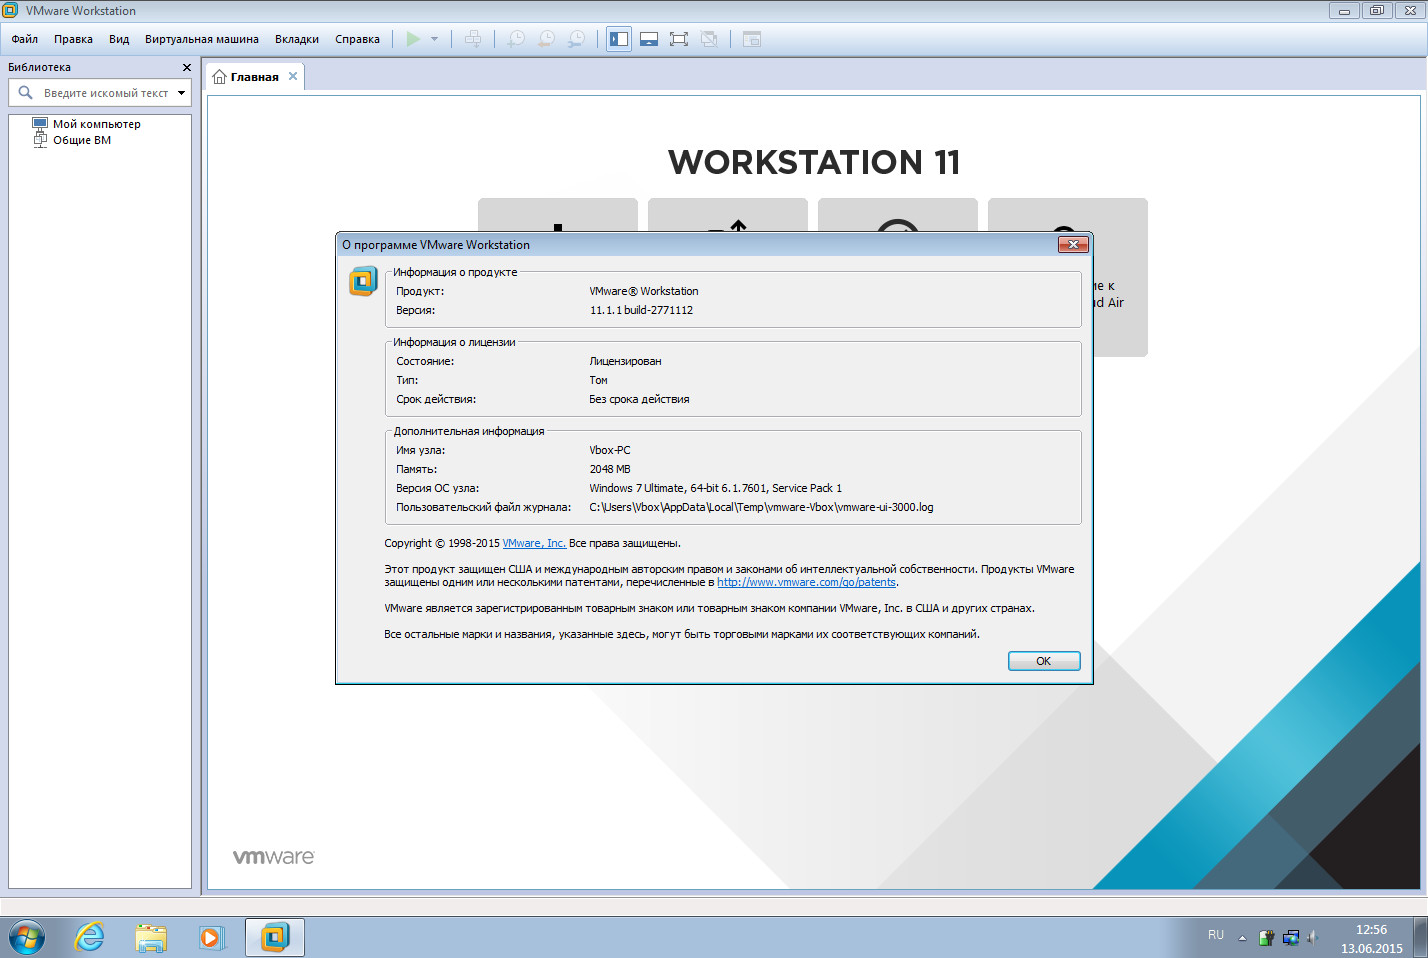Launch Internet Explorer from the taskbar
1428x958 pixels.
click(90, 938)
